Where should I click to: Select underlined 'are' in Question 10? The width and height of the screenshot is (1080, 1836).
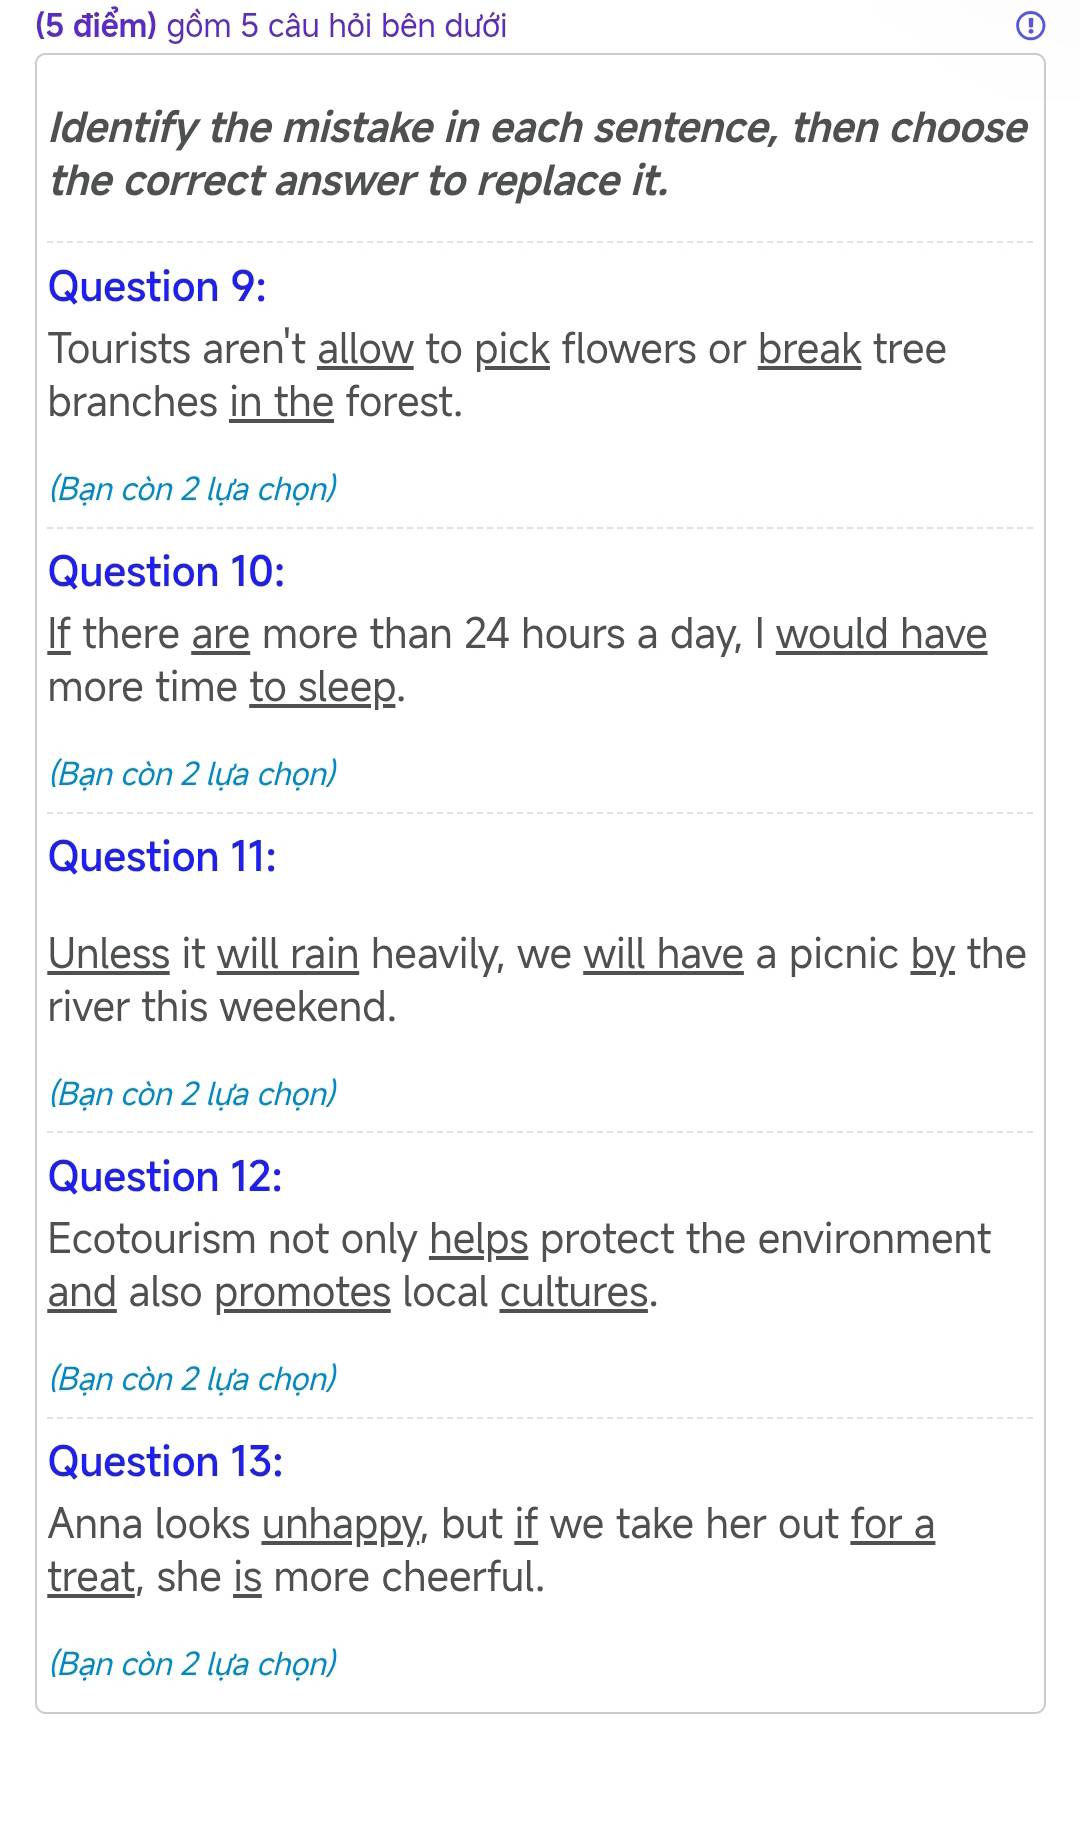coord(220,634)
